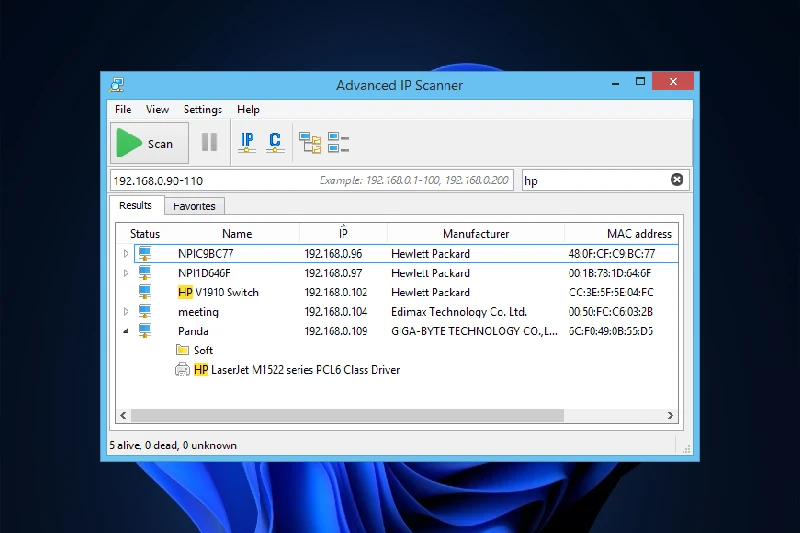Open the Help menu
The height and width of the screenshot is (533, 800).
(248, 109)
